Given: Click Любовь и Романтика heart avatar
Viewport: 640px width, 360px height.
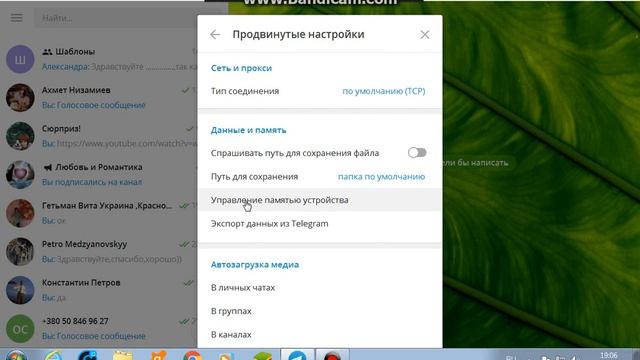Looking at the screenshot, I should click(x=20, y=174).
